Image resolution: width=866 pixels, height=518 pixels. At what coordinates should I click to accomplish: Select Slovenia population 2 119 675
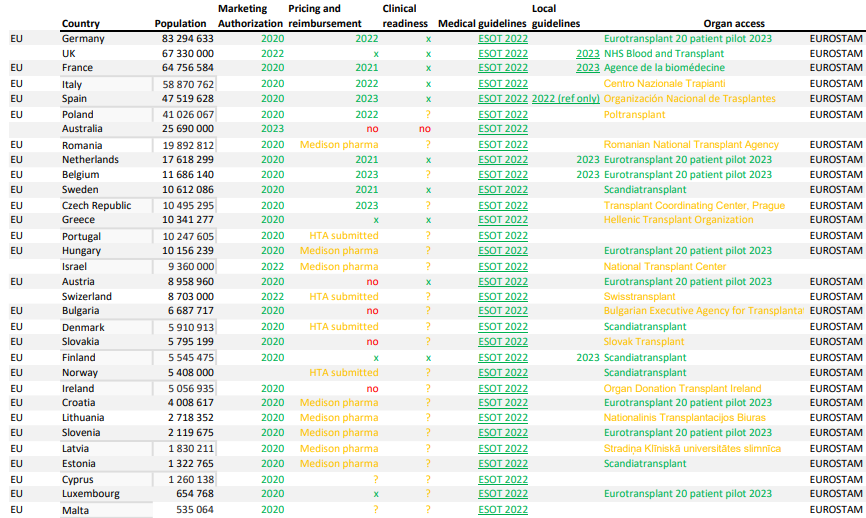click(x=191, y=432)
